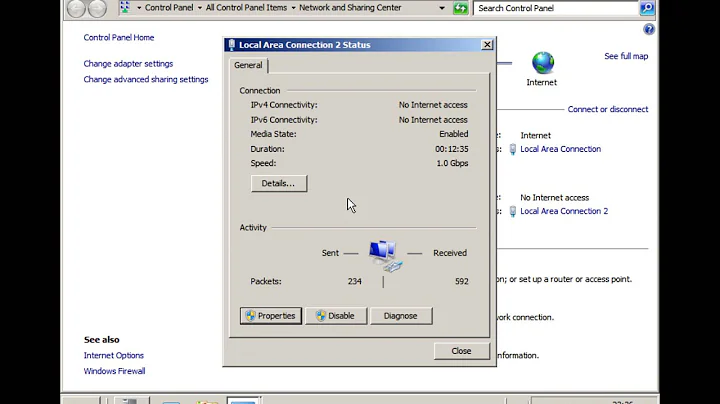This screenshot has height=404, width=720.
Task: Click IPv6 Connectivity No Internet access value
Action: coord(433,120)
